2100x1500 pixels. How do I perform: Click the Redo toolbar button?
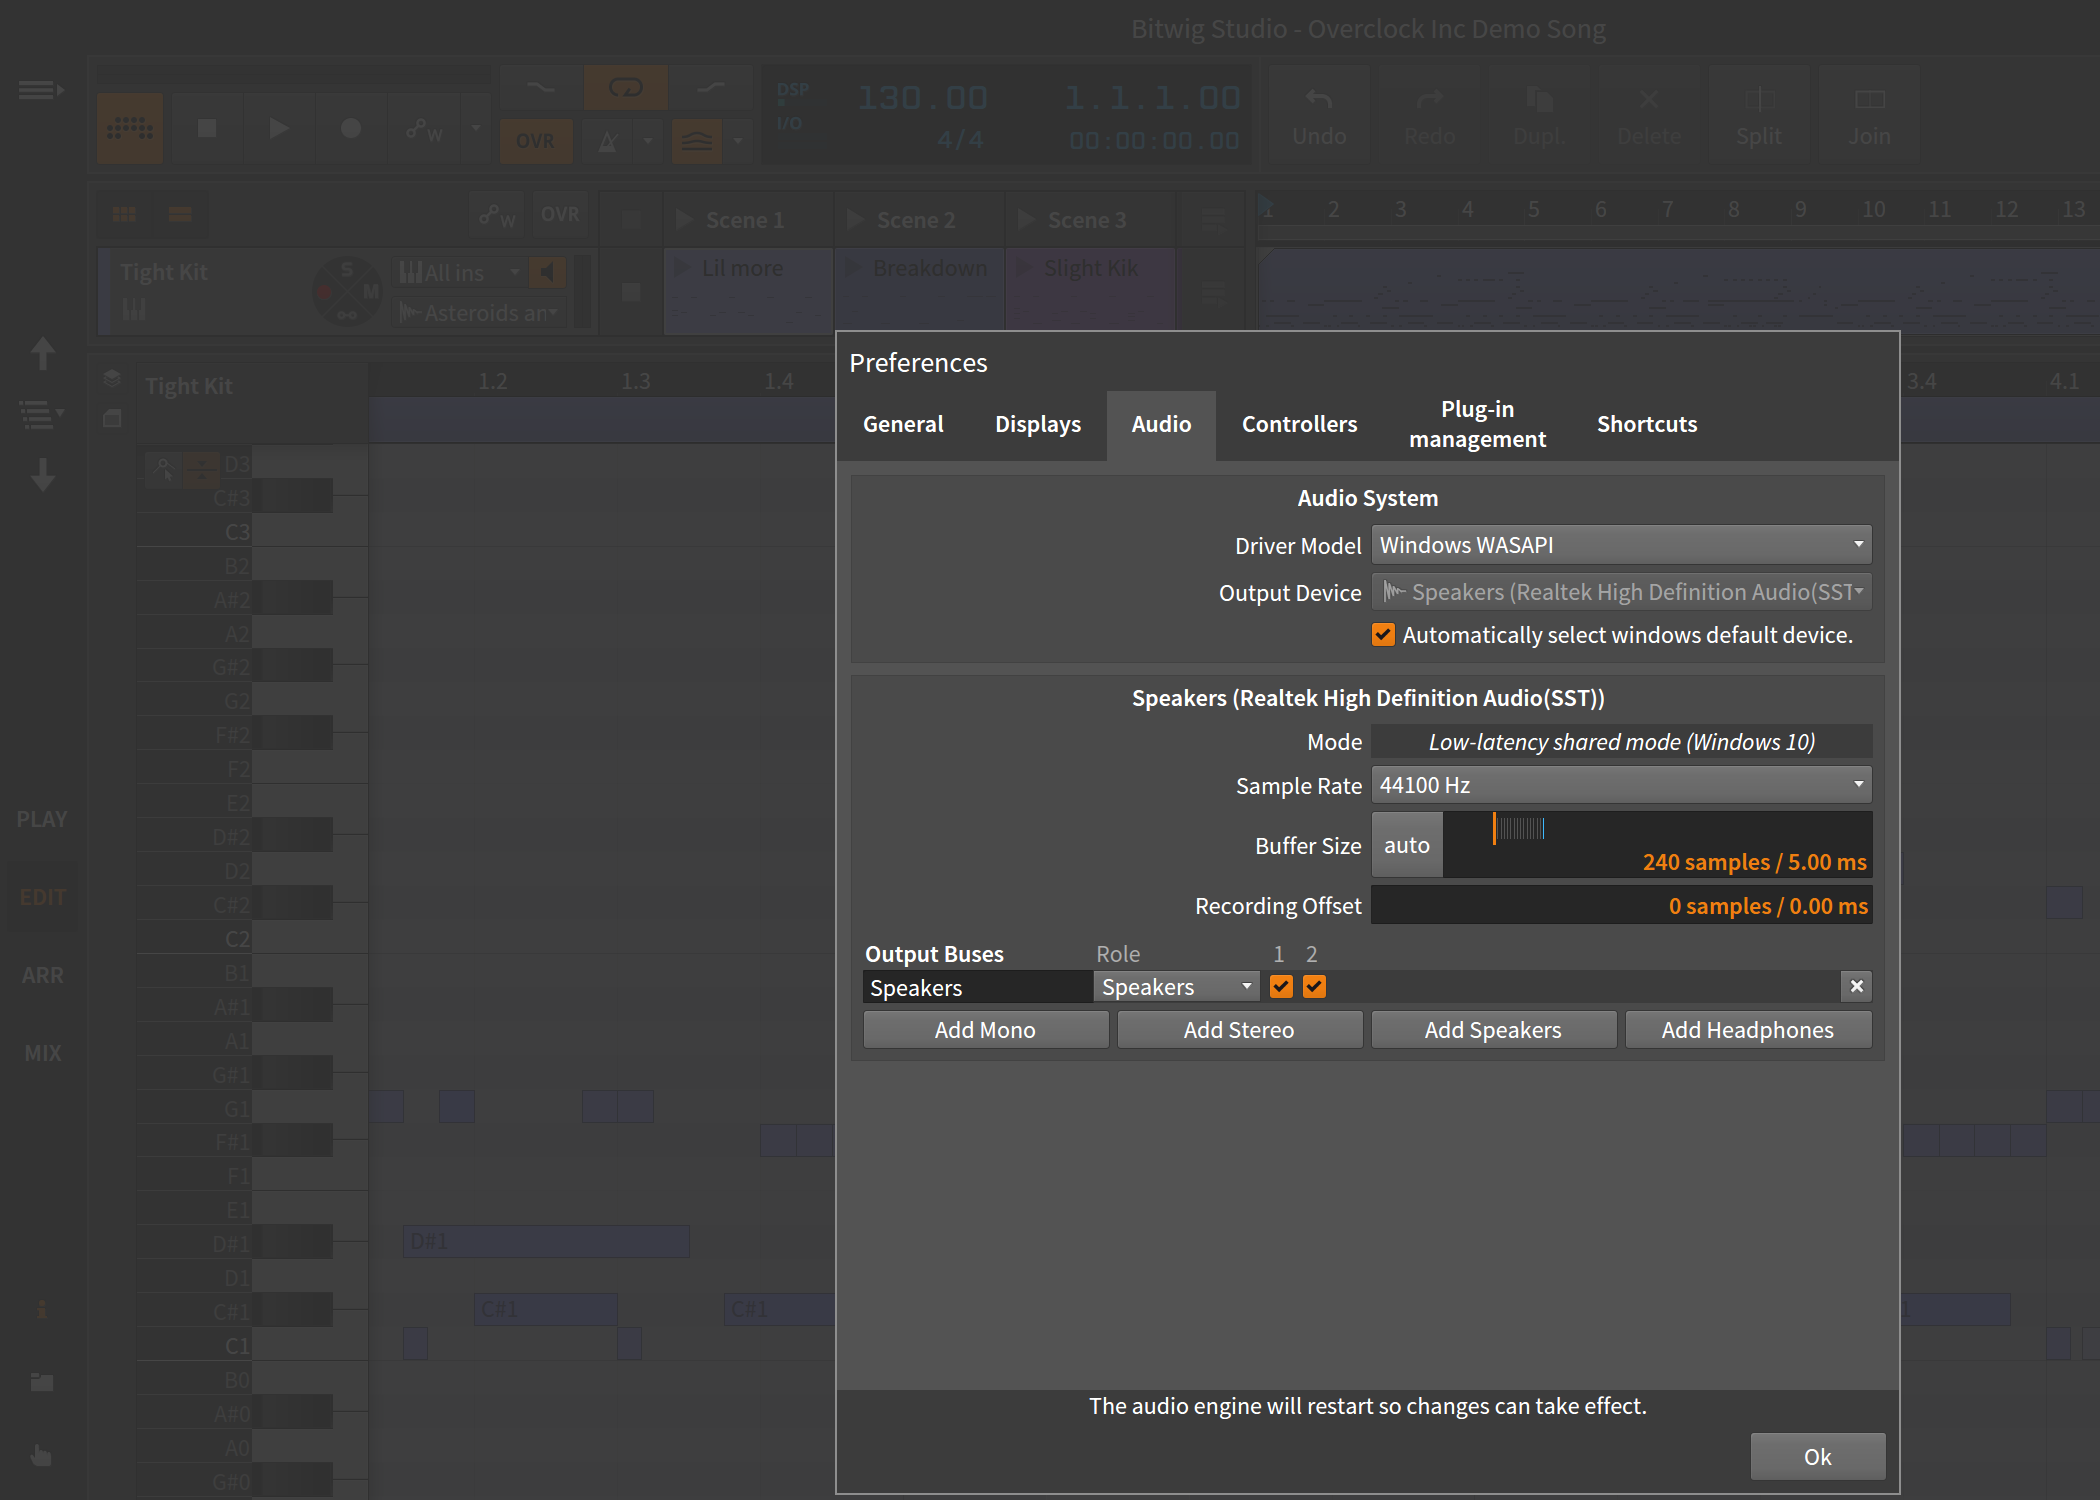click(x=1429, y=115)
